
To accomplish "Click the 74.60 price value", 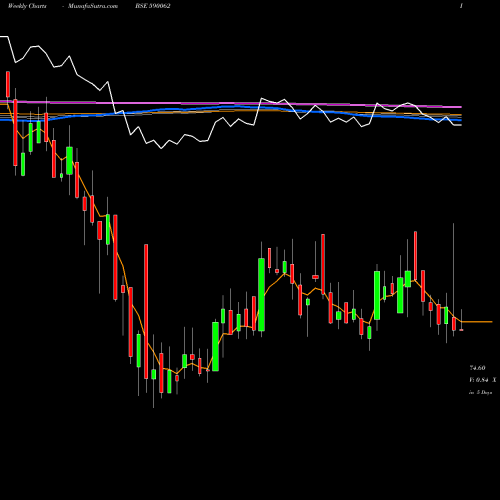I will coord(477,368).
